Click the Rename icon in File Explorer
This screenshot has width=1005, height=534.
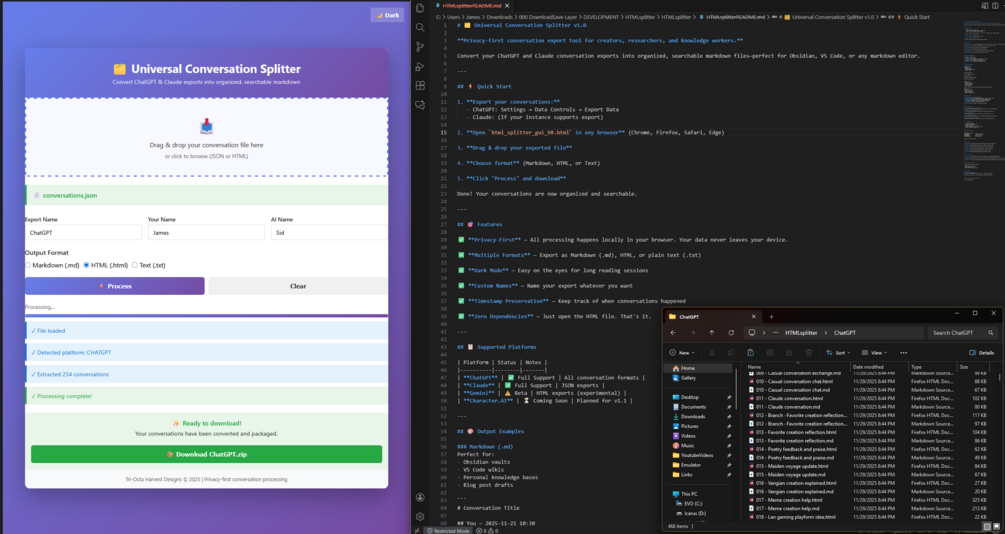coord(770,353)
